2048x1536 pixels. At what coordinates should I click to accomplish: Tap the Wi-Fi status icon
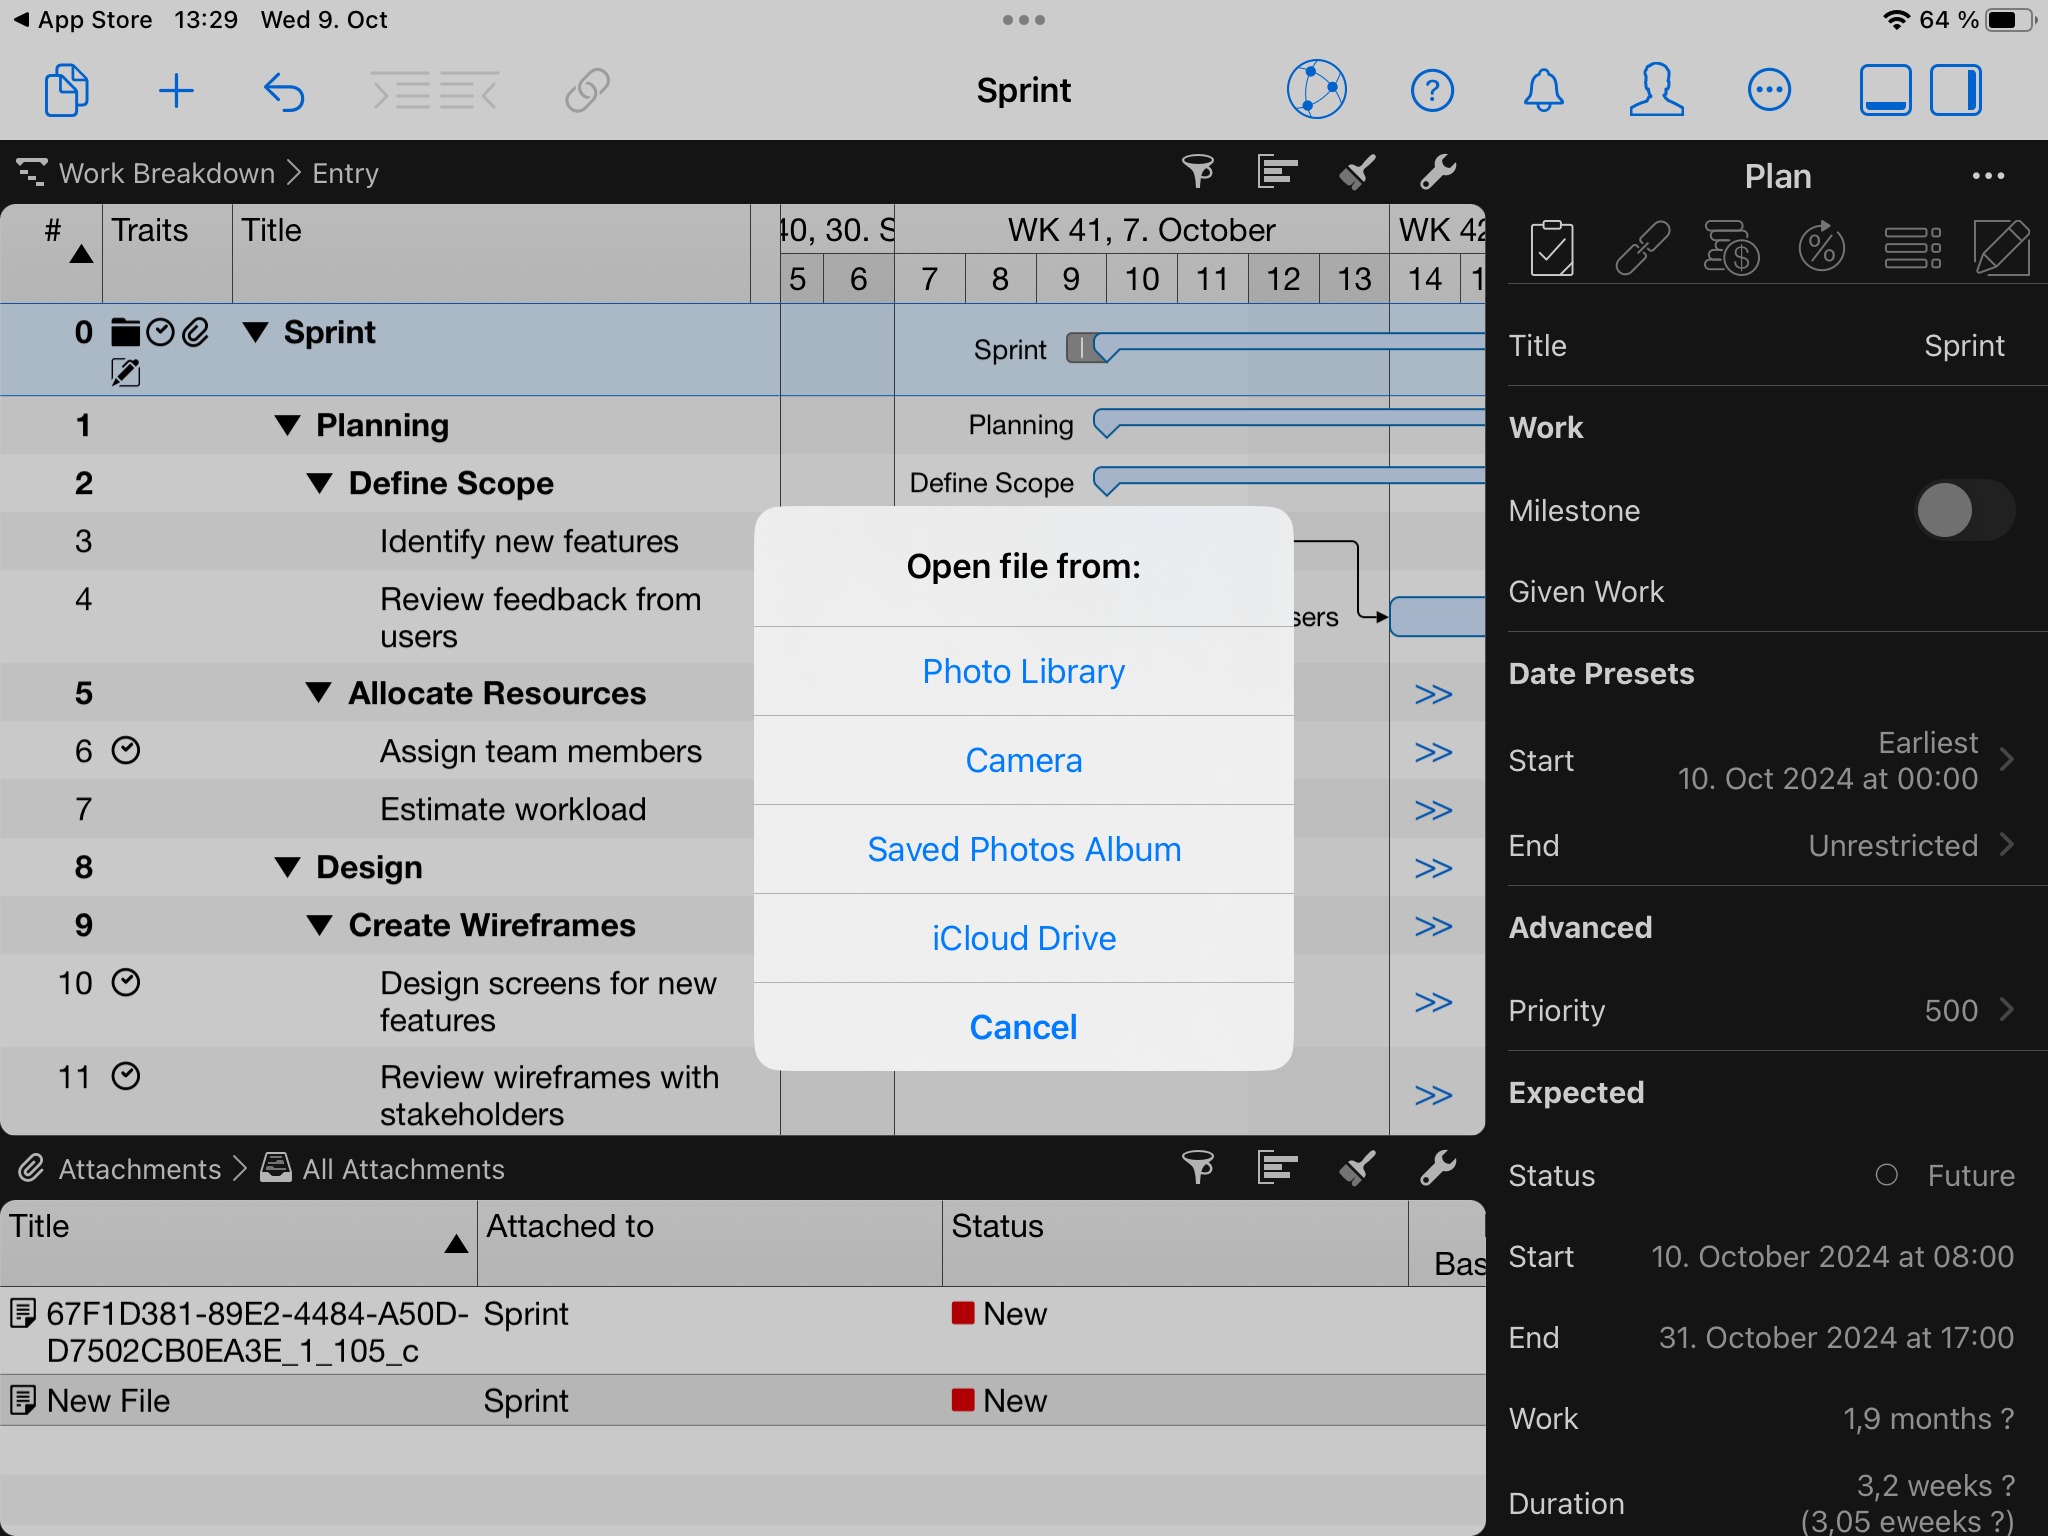tap(1895, 20)
